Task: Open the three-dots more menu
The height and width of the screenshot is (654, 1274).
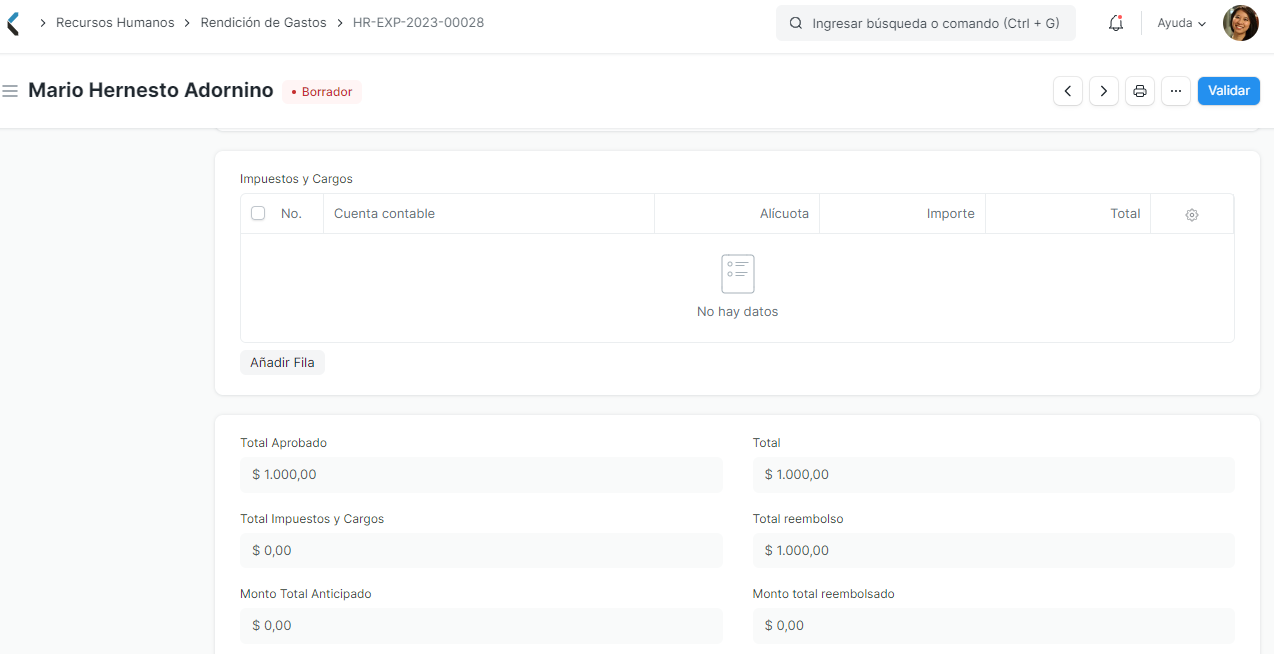Action: pyautogui.click(x=1176, y=91)
